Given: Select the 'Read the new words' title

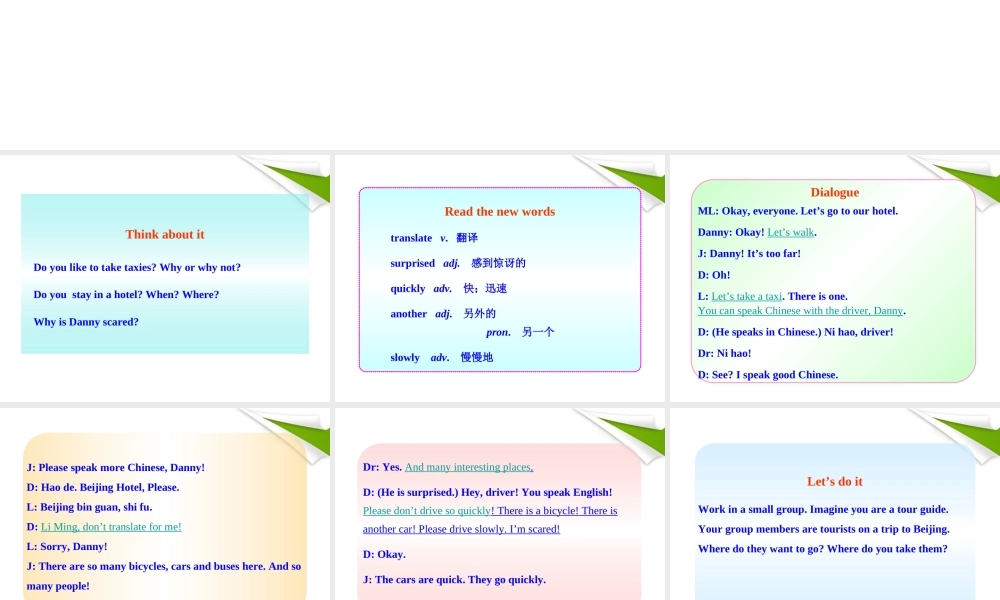Looking at the screenshot, I should tap(499, 211).
